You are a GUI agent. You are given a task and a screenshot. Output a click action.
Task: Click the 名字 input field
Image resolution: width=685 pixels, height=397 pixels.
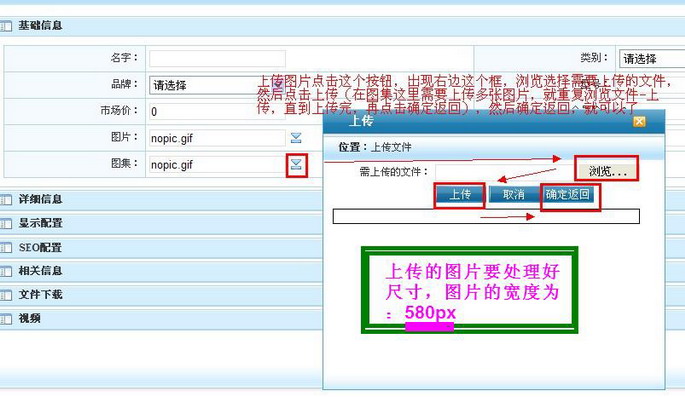[217, 58]
